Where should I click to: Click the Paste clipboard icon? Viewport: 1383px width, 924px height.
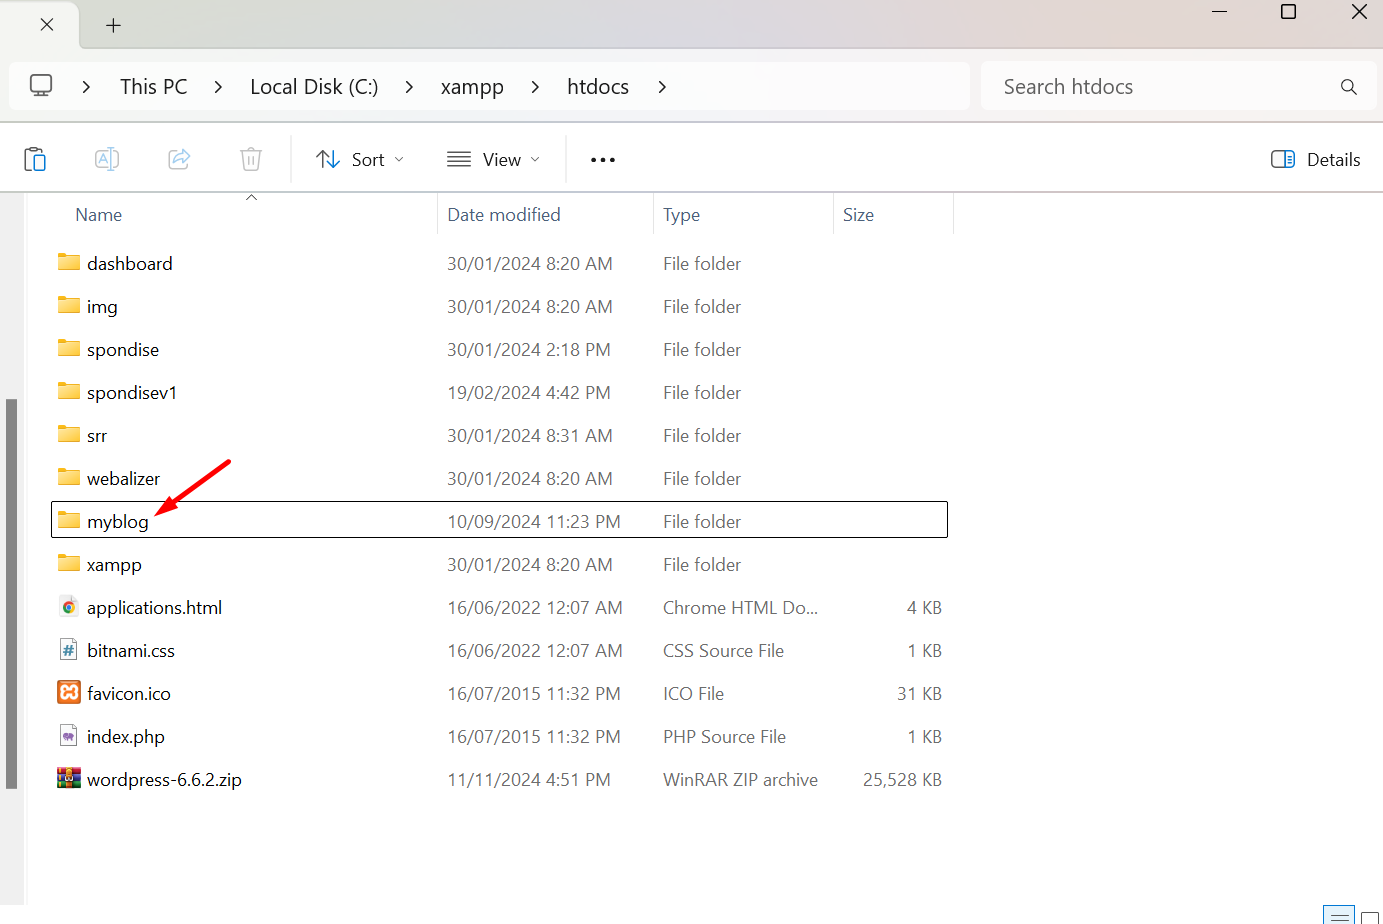pyautogui.click(x=35, y=159)
